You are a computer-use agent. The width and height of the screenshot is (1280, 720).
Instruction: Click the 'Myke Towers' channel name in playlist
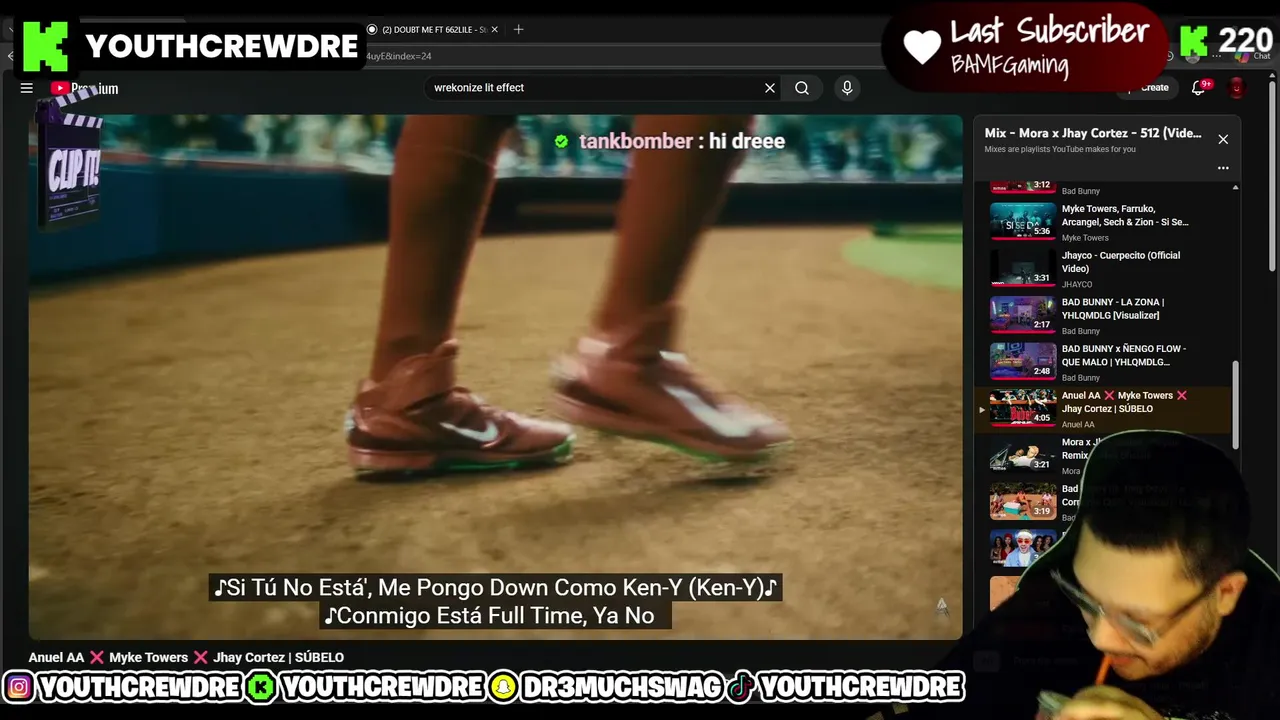tap(1085, 238)
